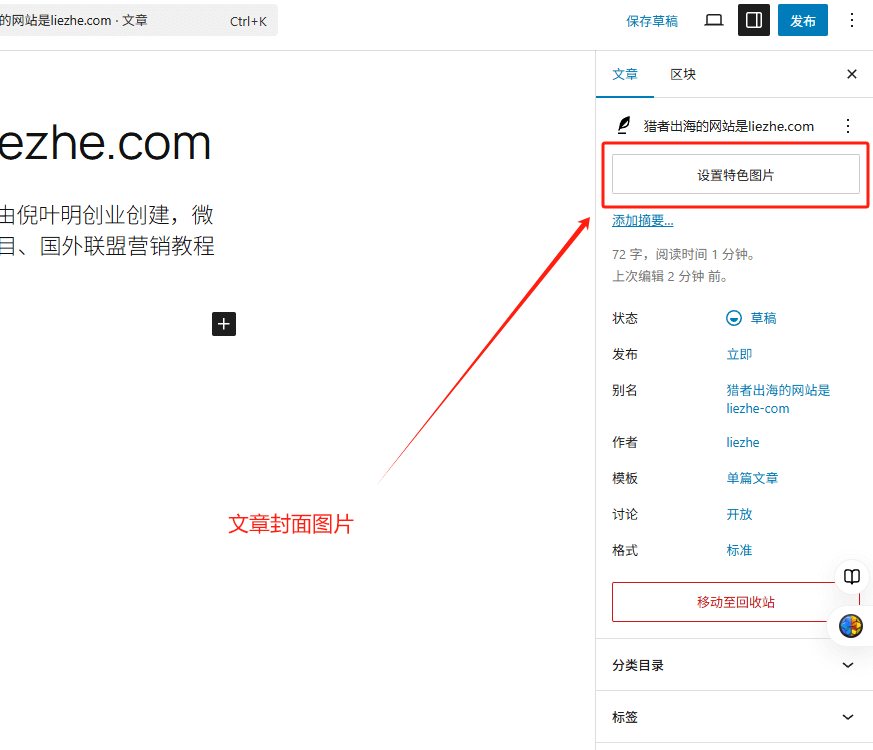Move post to trash via 移动至回收站
Viewport: 873px width, 750px height.
735,602
